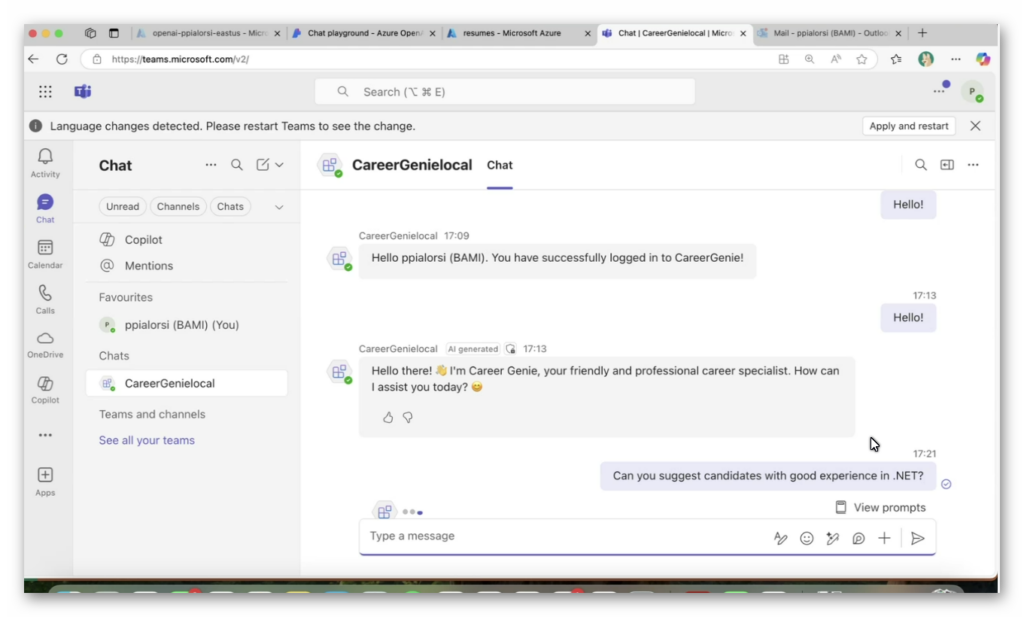1024x617 pixels.
Task: Open Chat list more options ellipsis
Action: click(210, 165)
